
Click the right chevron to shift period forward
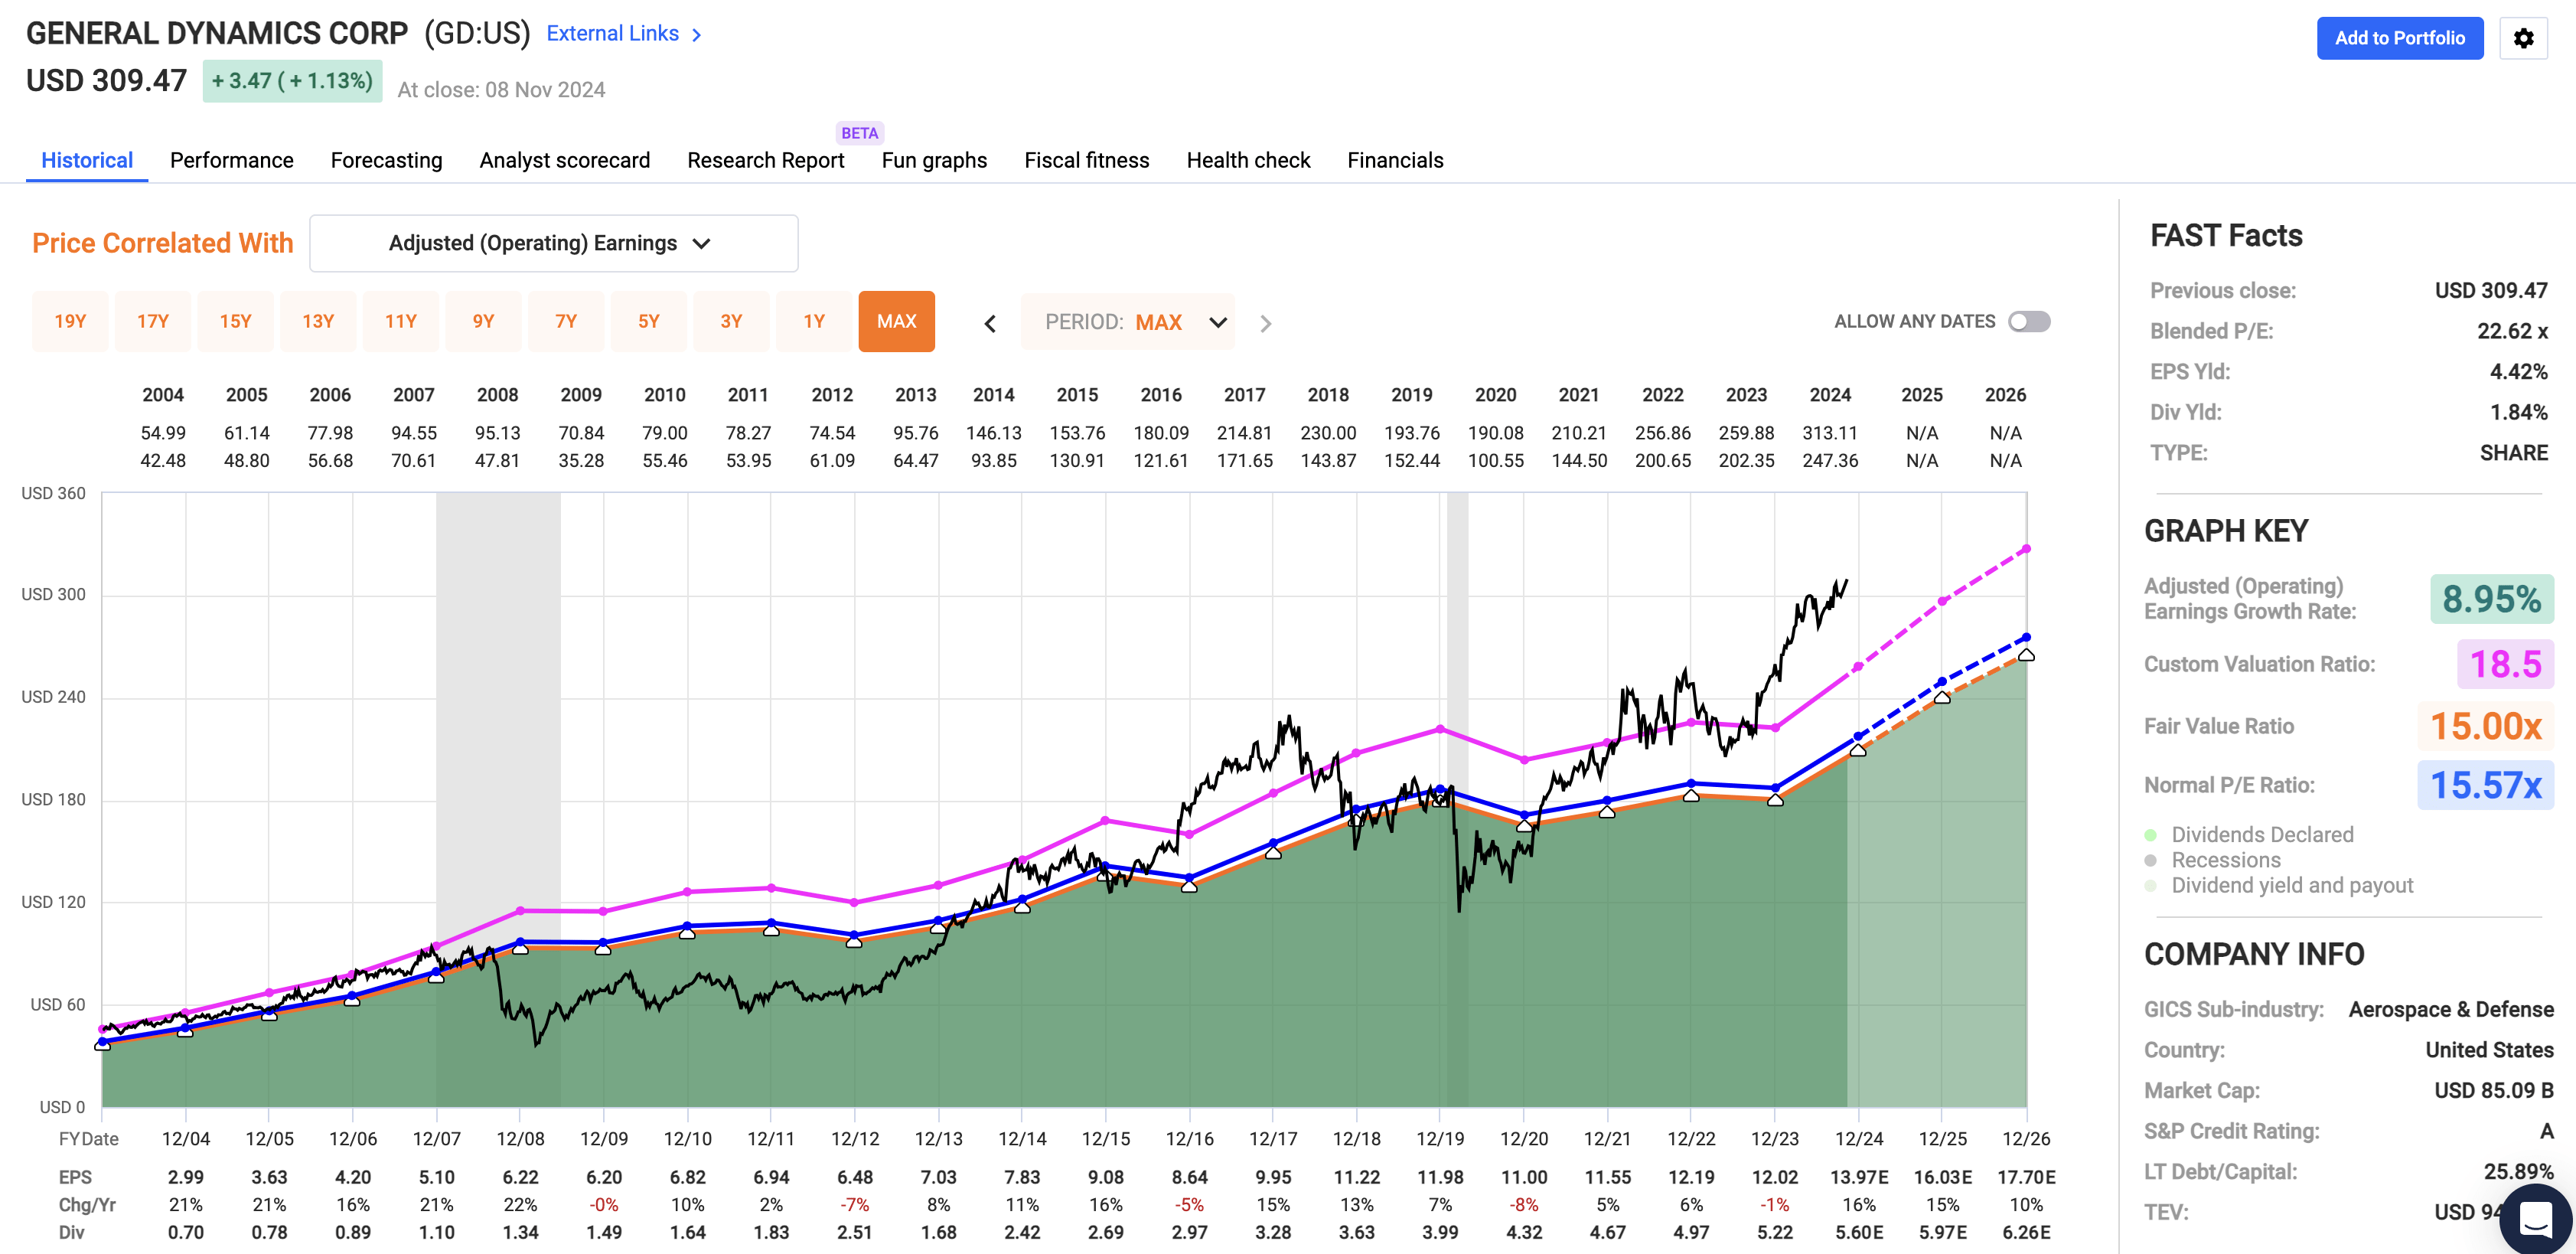[x=1266, y=322]
